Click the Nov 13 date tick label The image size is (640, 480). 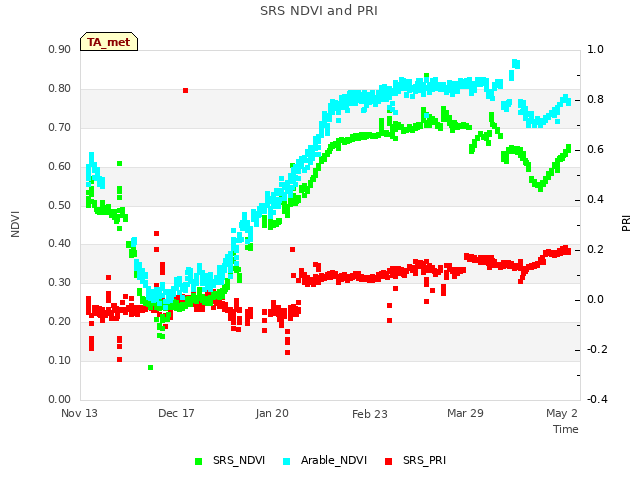click(79, 413)
